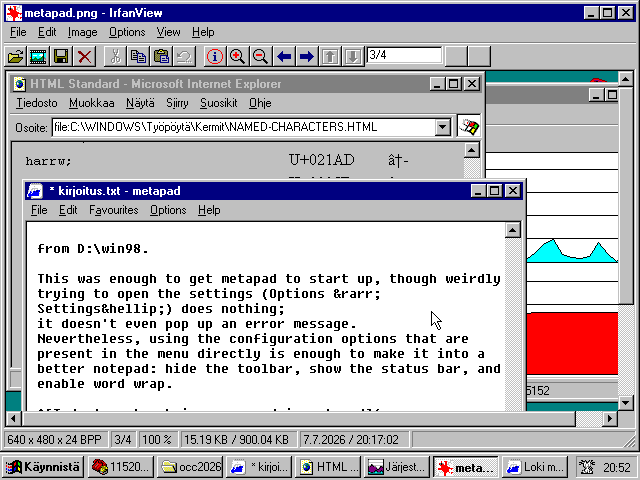This screenshot has width=640, height=480.
Task: Click the IrfanView horizontal scrollbar thumb
Action: point(298,418)
